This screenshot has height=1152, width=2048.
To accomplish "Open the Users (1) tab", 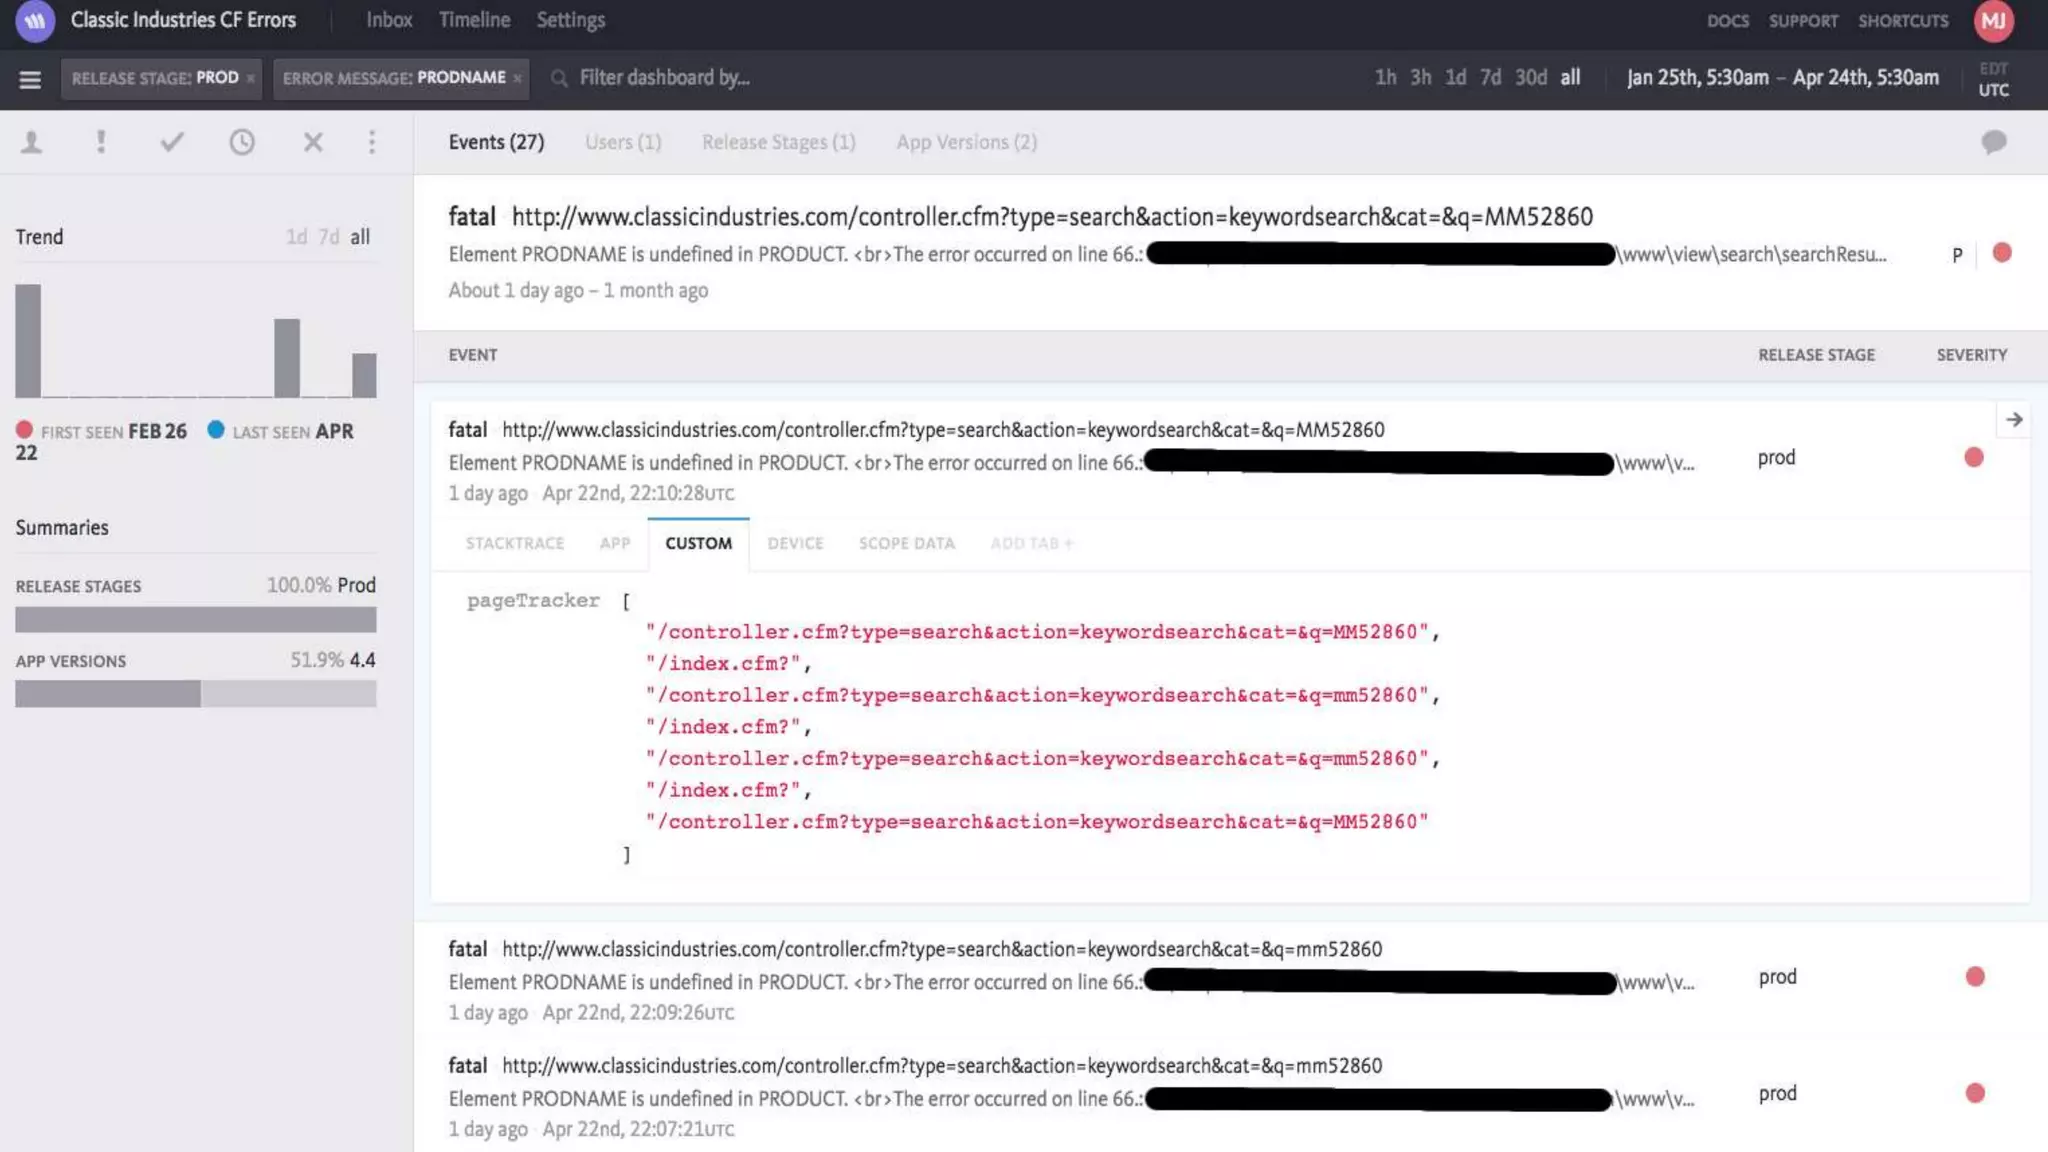I will pos(623,142).
